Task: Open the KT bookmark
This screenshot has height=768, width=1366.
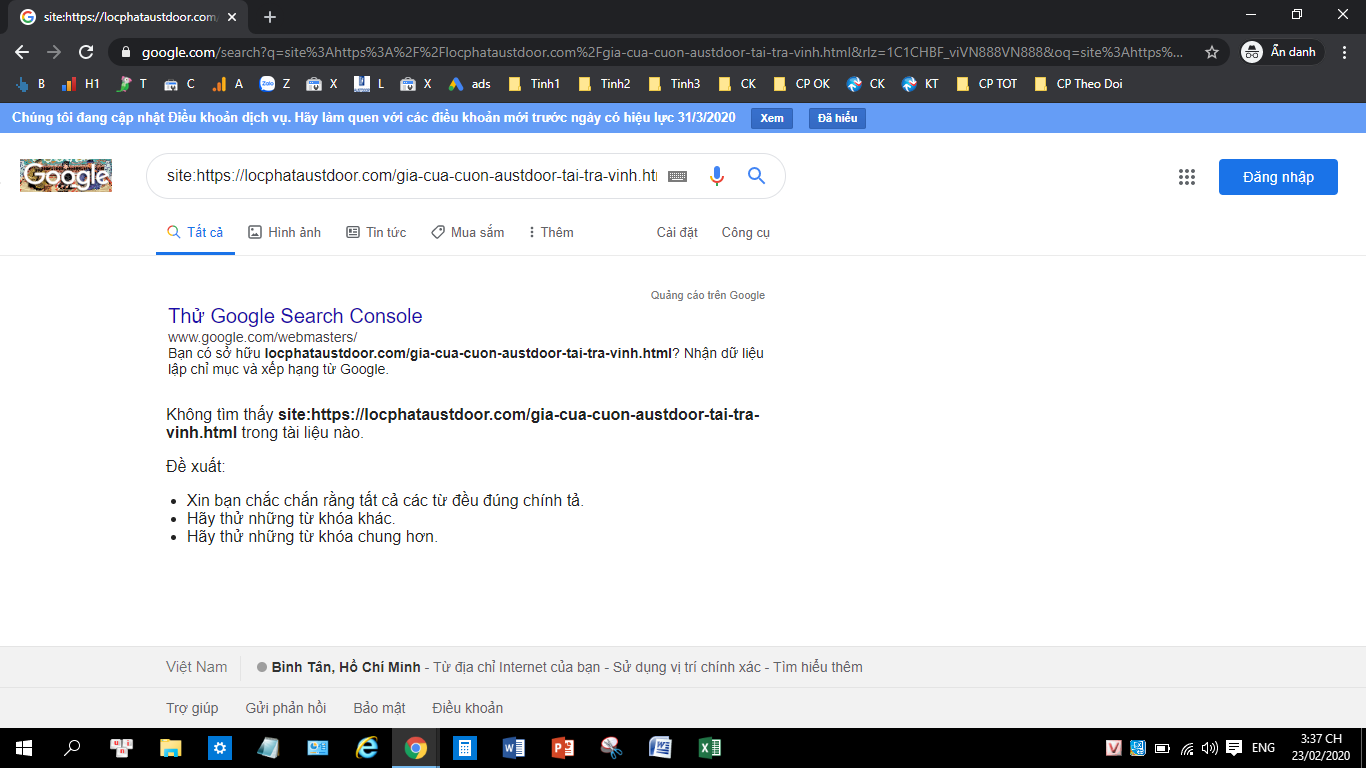Action: coord(920,84)
